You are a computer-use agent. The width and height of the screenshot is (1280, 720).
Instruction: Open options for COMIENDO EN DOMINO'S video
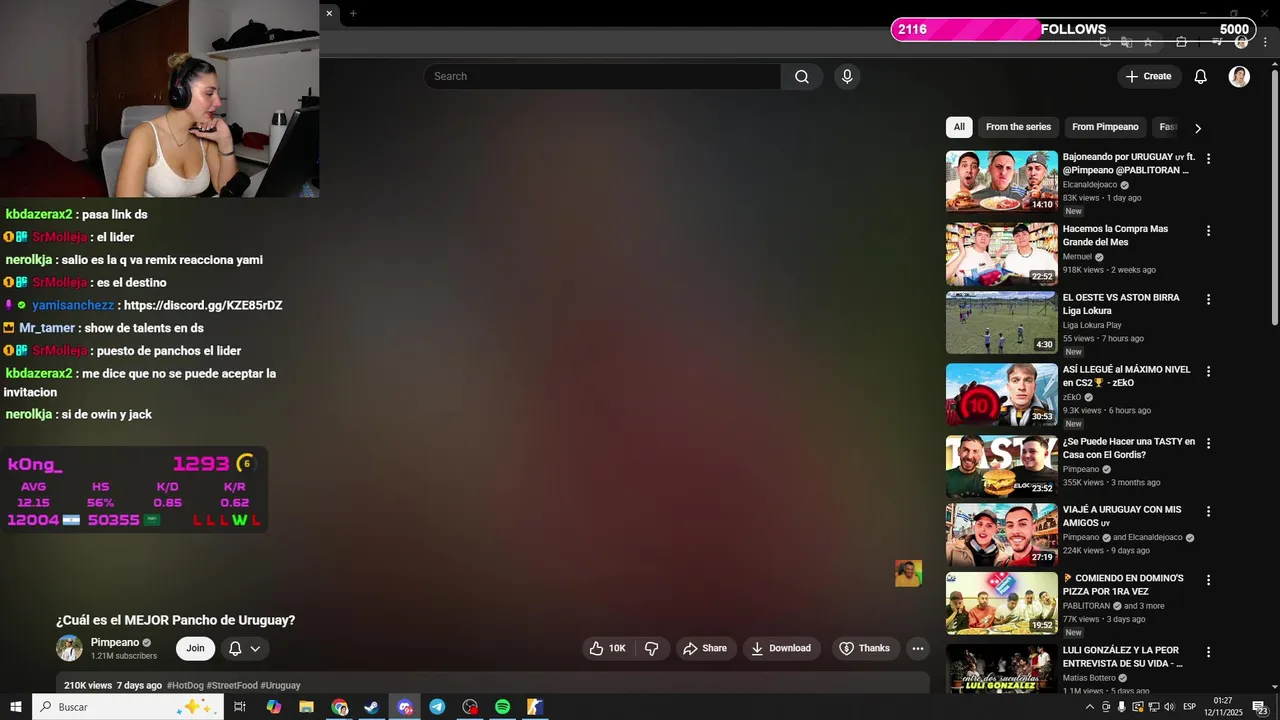(1208, 580)
